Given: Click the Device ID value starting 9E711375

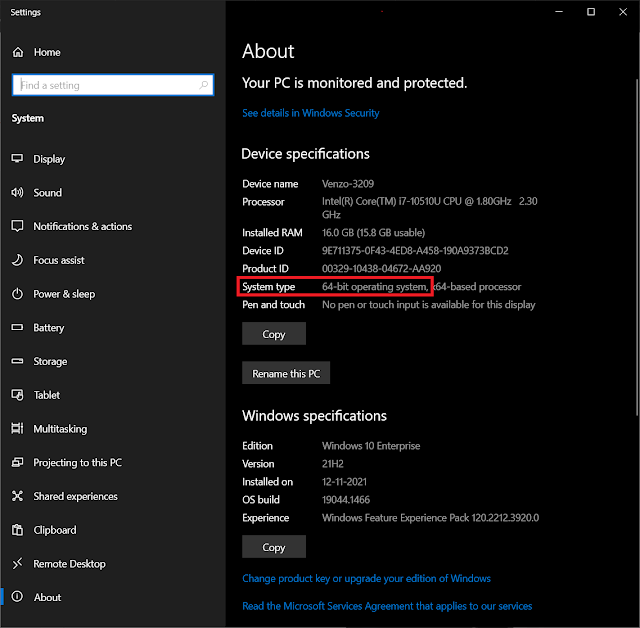Looking at the screenshot, I should pyautogui.click(x=415, y=251).
